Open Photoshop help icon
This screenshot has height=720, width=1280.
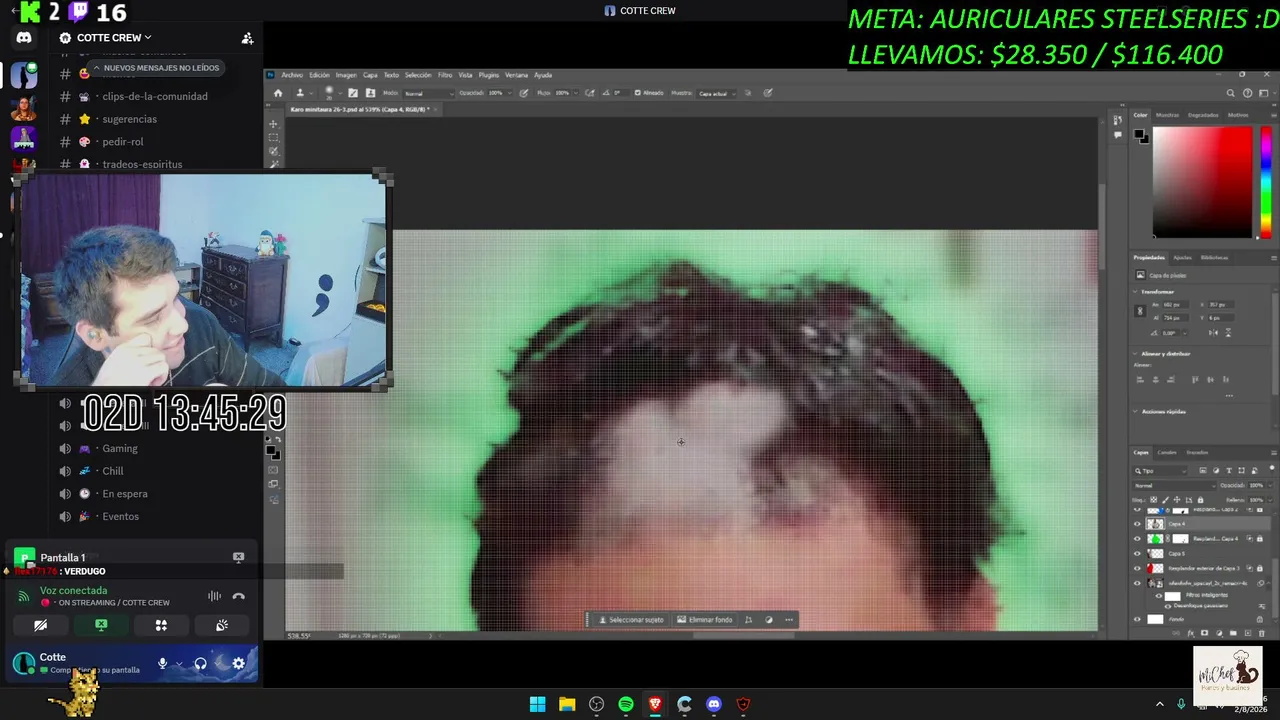tap(1247, 93)
